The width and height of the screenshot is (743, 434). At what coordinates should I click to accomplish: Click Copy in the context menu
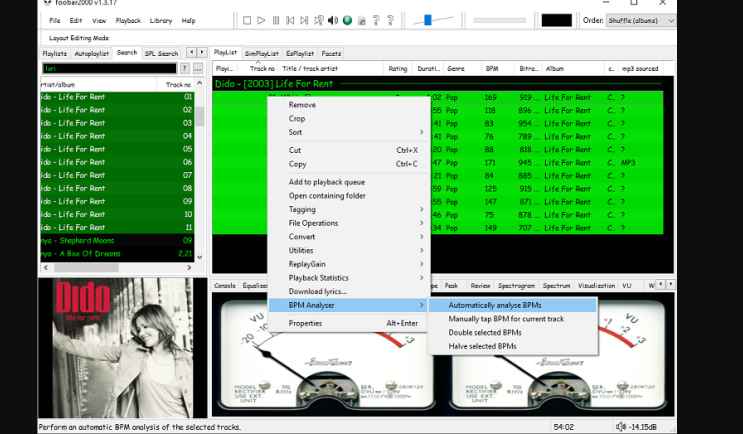350,164
